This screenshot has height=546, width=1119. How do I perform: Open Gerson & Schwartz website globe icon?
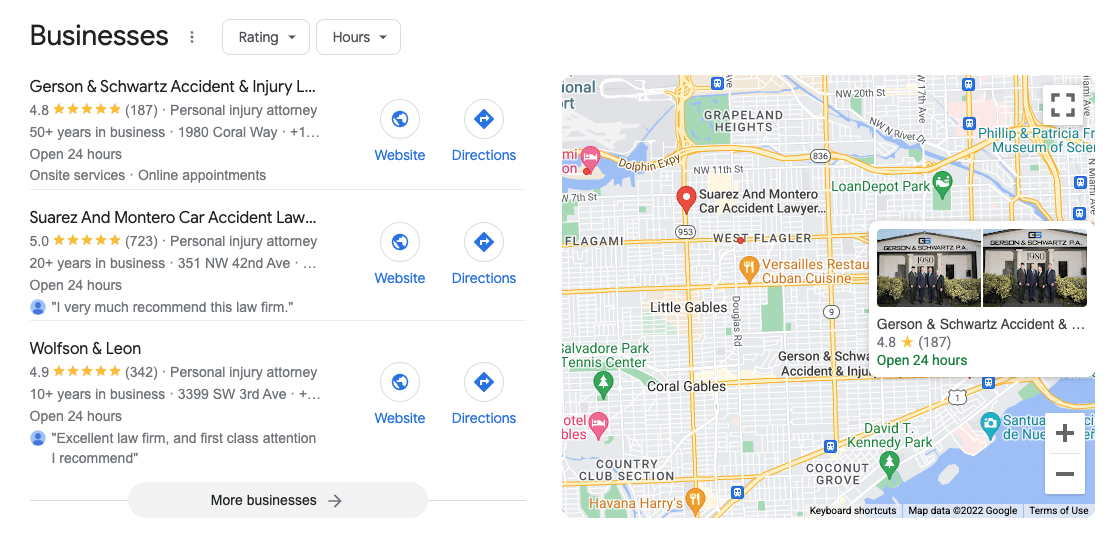(x=400, y=119)
